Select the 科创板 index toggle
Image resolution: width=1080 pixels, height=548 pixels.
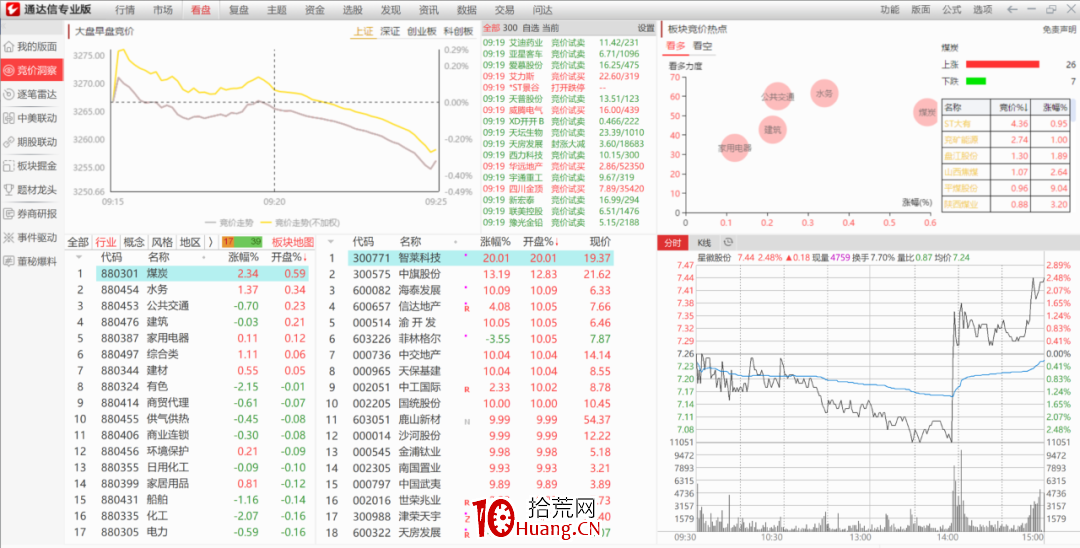point(458,31)
